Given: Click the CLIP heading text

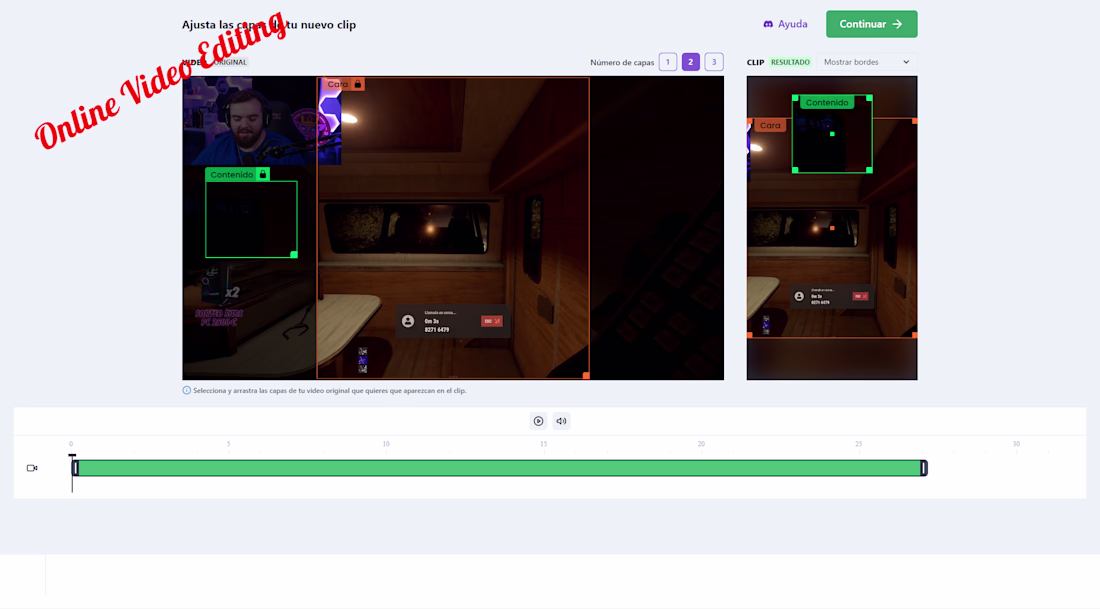Looking at the screenshot, I should [x=756, y=62].
